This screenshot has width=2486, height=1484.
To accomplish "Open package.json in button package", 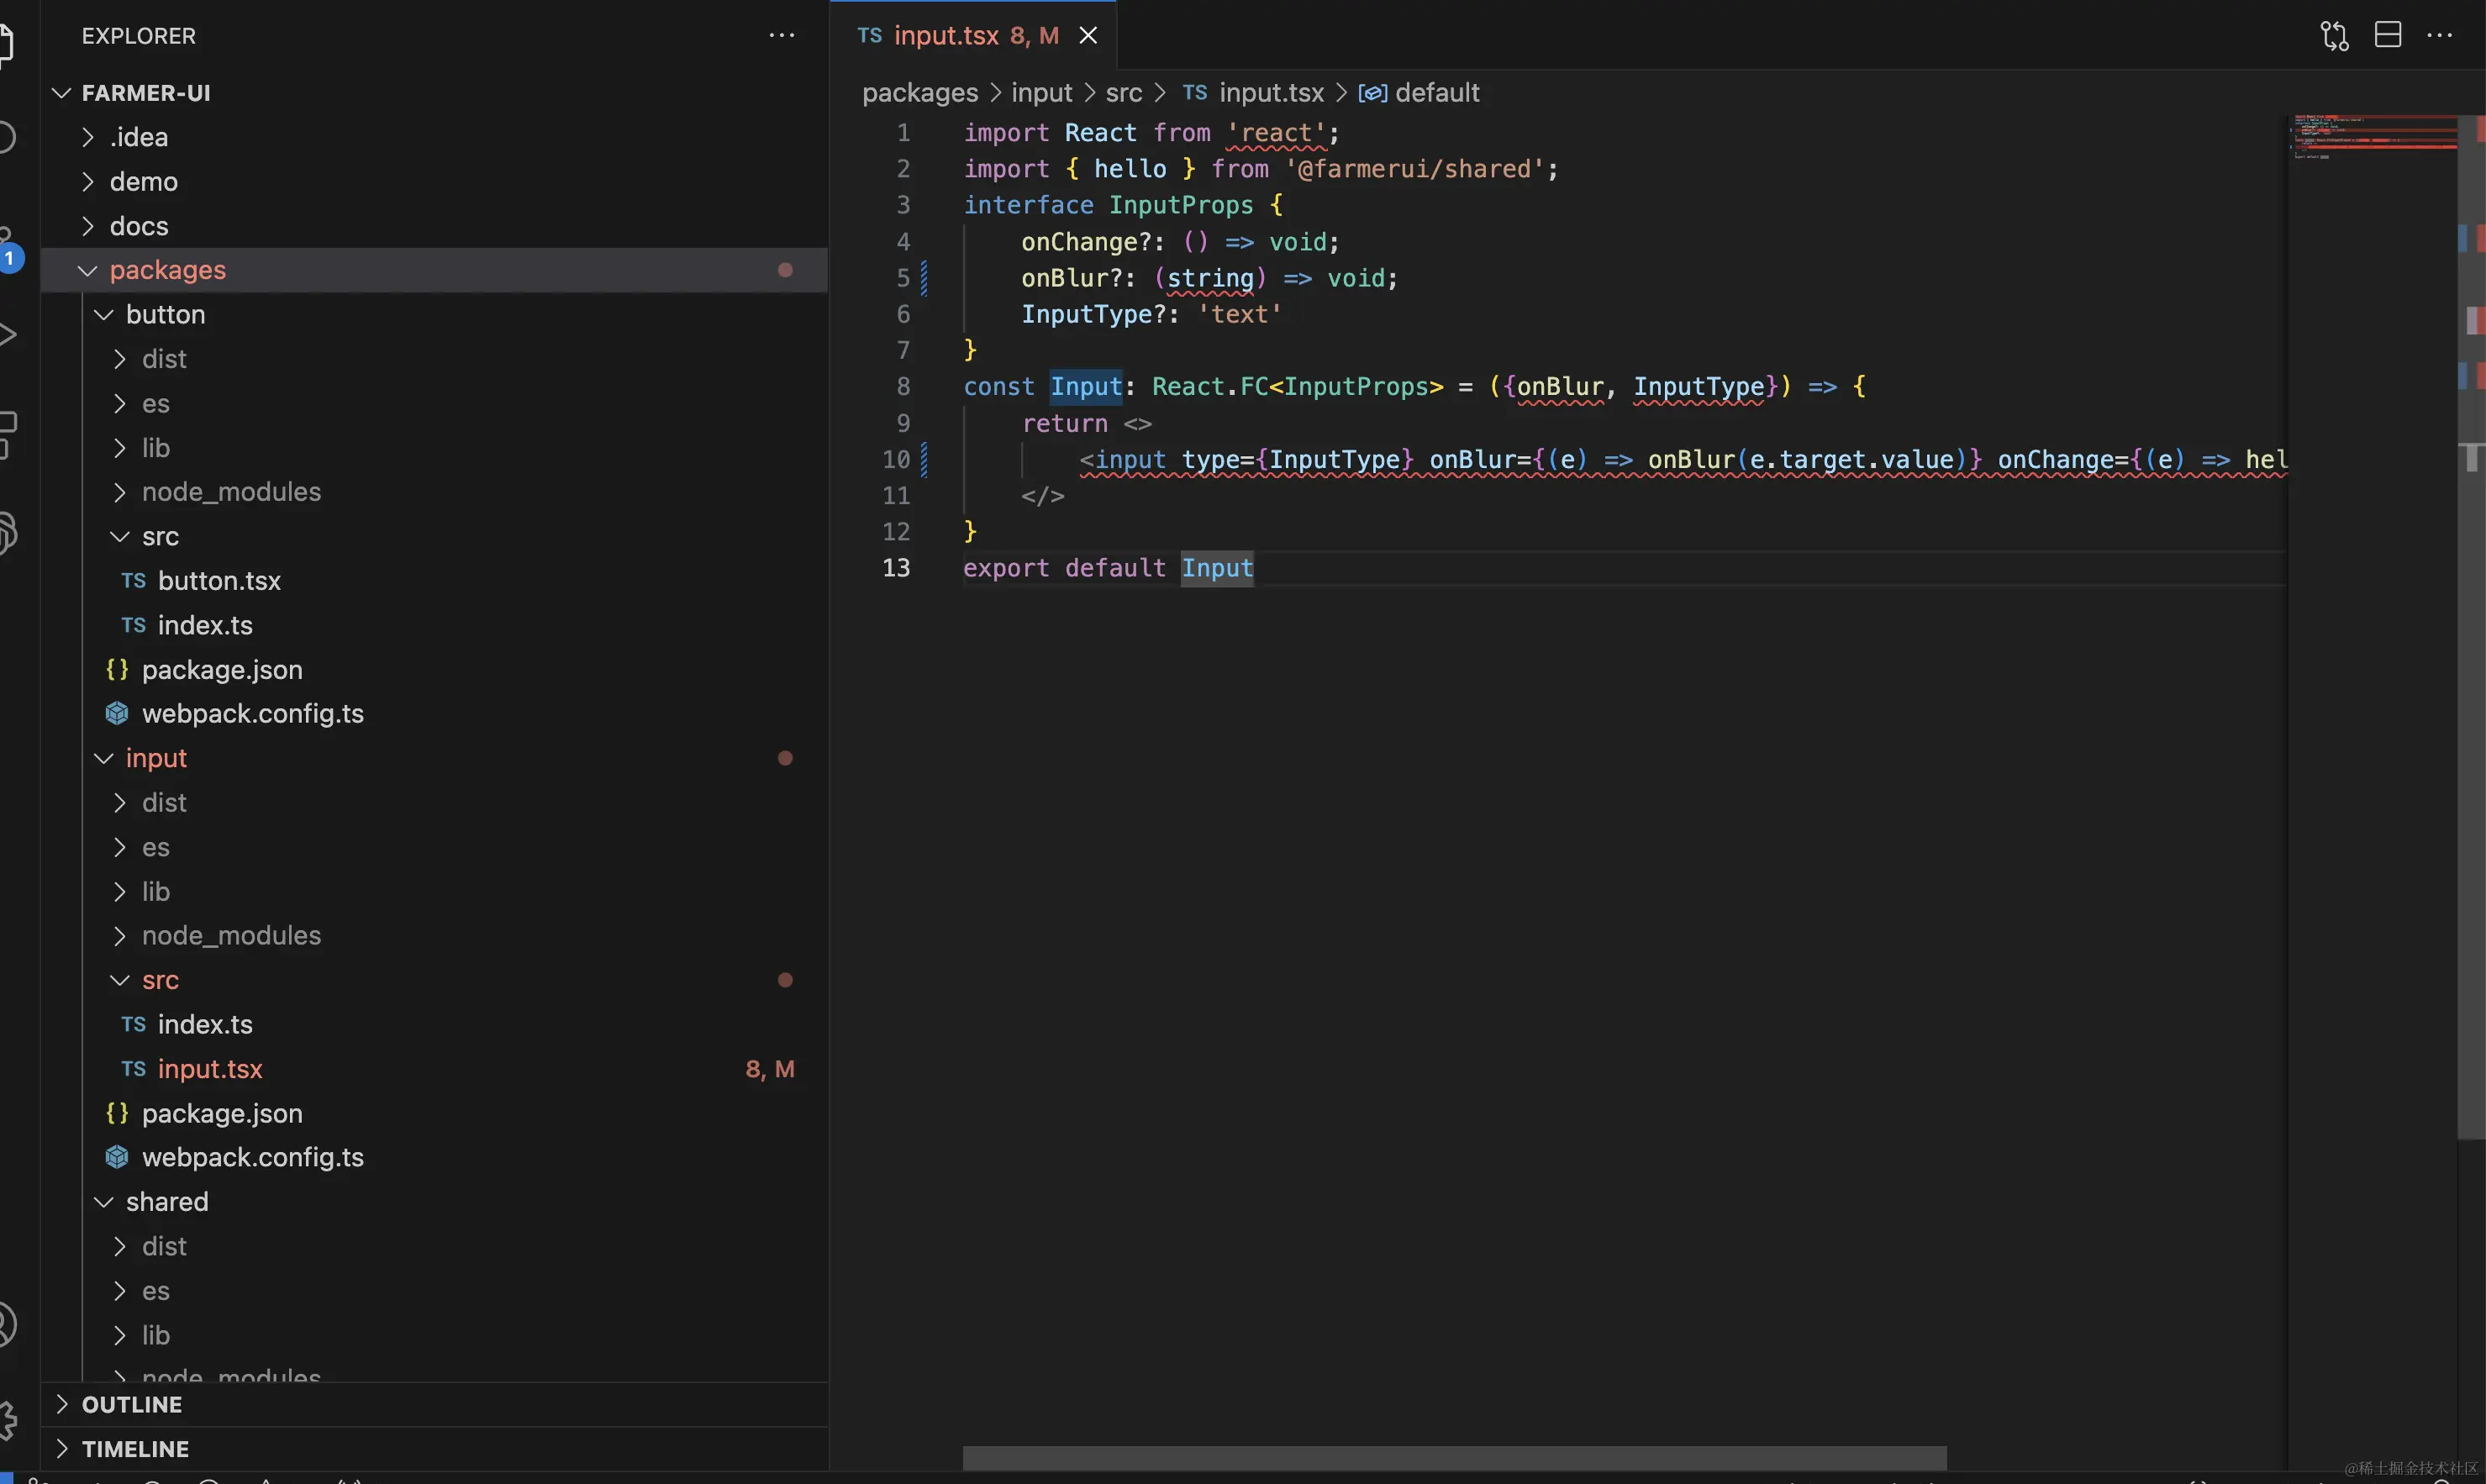I will pos(435,670).
